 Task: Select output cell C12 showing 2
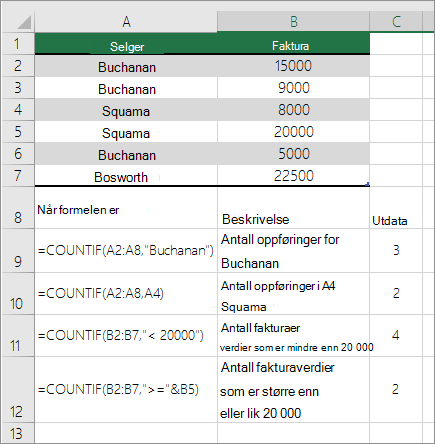click(396, 390)
